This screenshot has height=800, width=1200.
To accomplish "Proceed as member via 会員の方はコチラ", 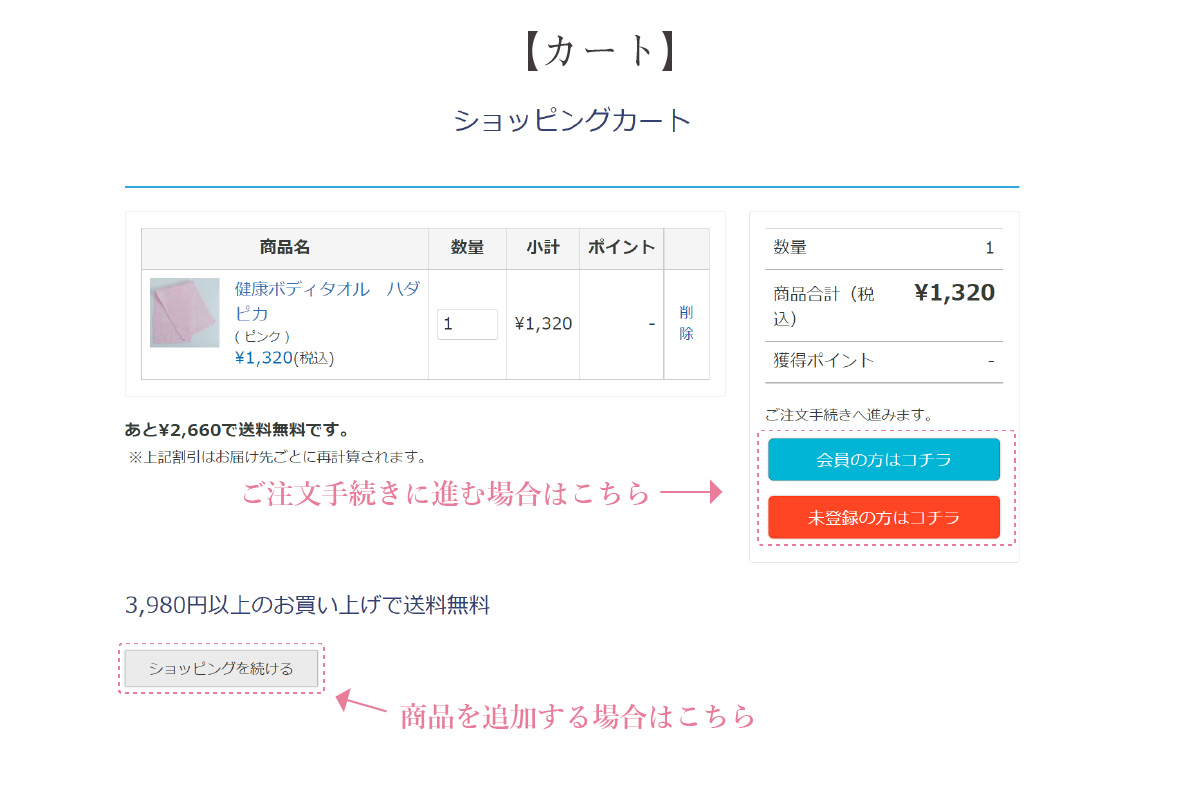I will pyautogui.click(x=884, y=460).
